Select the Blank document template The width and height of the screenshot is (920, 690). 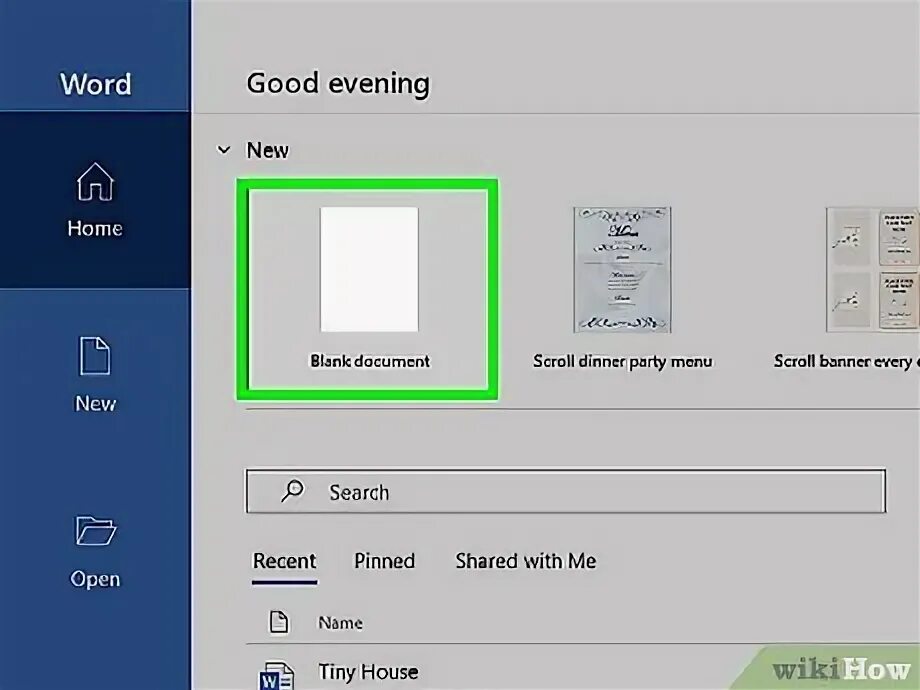tap(369, 289)
